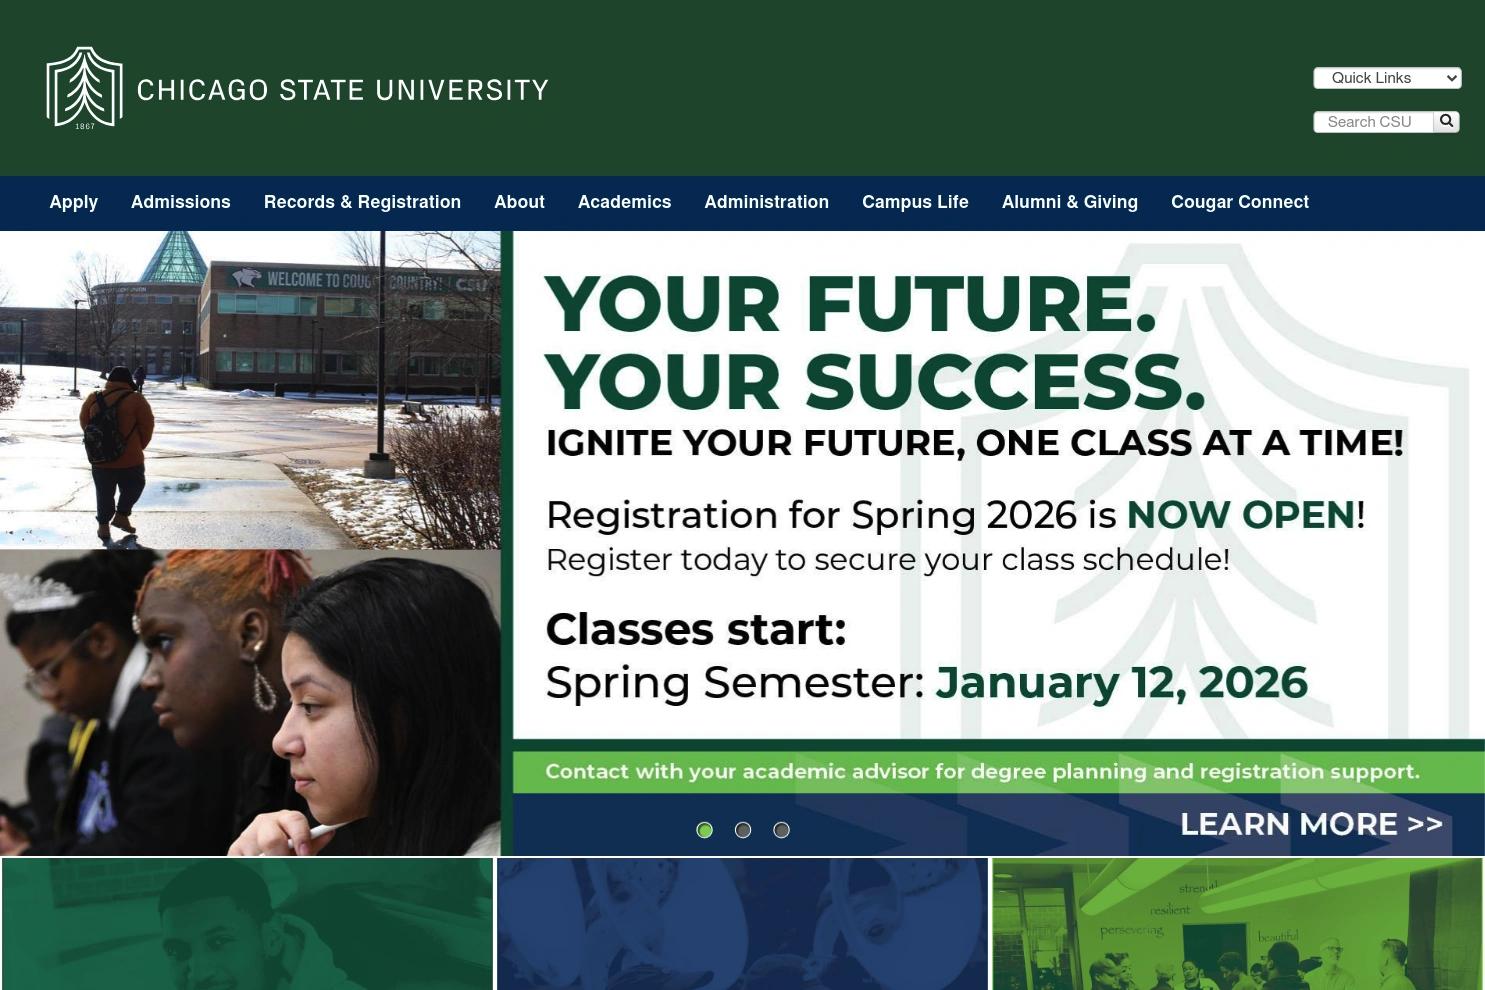Go to Administration in the navigation bar
This screenshot has height=990, width=1485.
(x=767, y=202)
